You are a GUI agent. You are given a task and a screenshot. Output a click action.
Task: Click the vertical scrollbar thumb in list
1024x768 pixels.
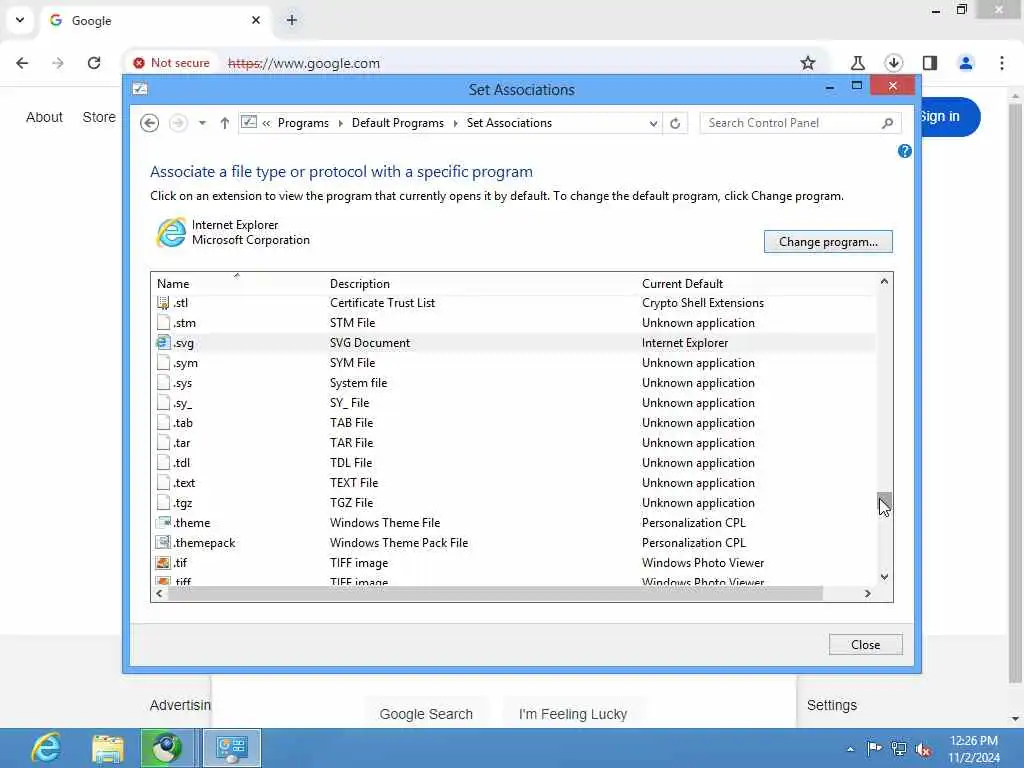[884, 504]
